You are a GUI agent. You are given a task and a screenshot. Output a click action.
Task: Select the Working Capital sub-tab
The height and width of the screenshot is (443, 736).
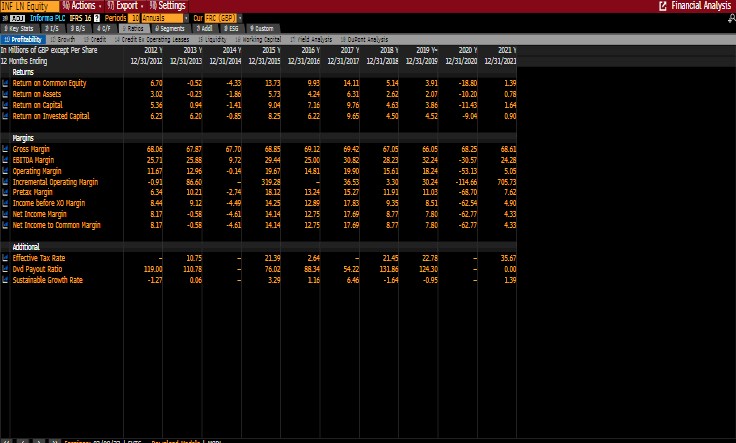click(x=258, y=39)
